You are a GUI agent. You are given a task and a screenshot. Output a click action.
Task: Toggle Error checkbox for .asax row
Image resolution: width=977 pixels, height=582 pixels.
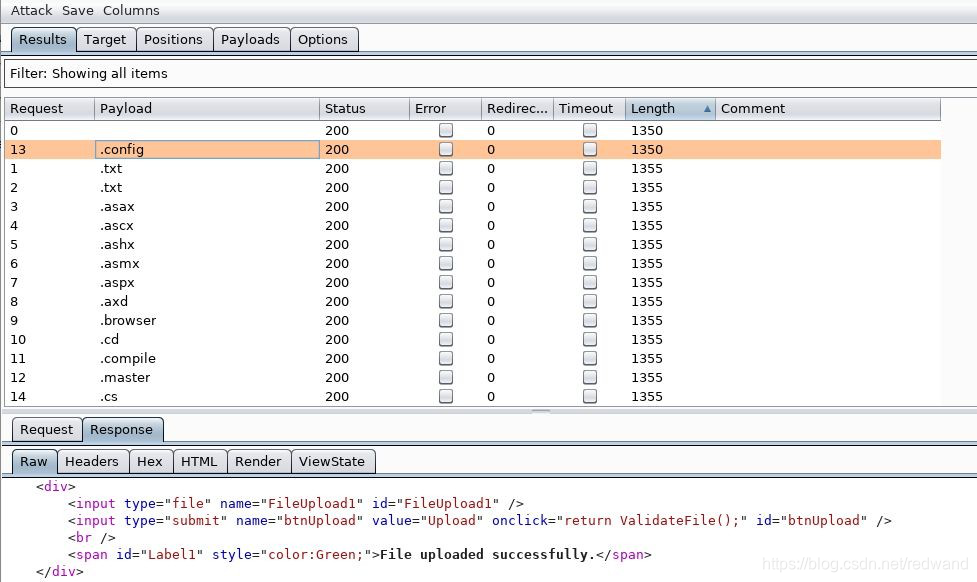446,206
